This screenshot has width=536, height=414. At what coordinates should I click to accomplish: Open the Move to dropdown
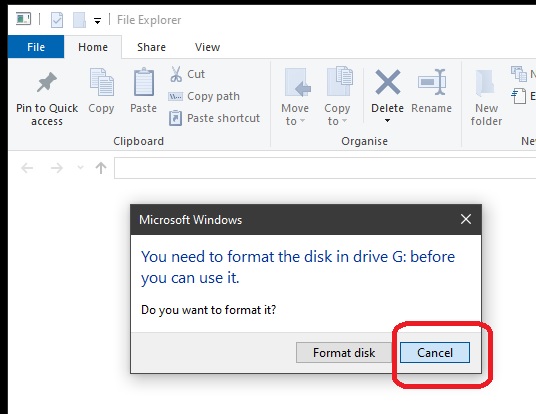coord(295,115)
